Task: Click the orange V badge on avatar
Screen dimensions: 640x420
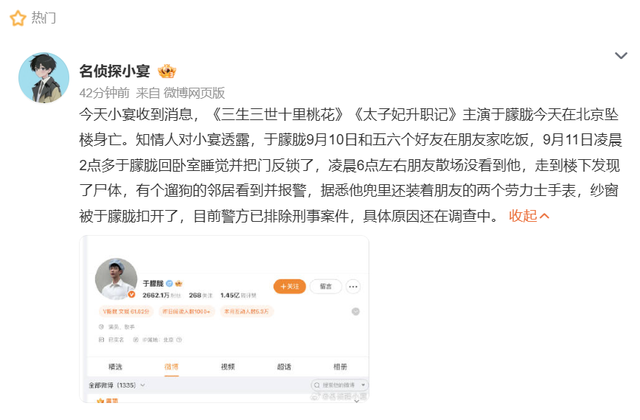Action: pos(131,294)
